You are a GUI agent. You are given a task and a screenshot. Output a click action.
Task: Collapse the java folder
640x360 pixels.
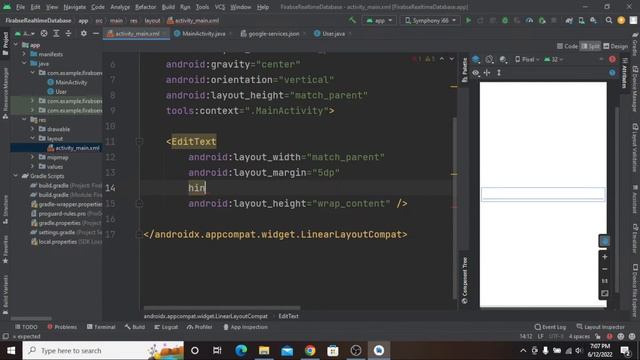(x=24, y=64)
